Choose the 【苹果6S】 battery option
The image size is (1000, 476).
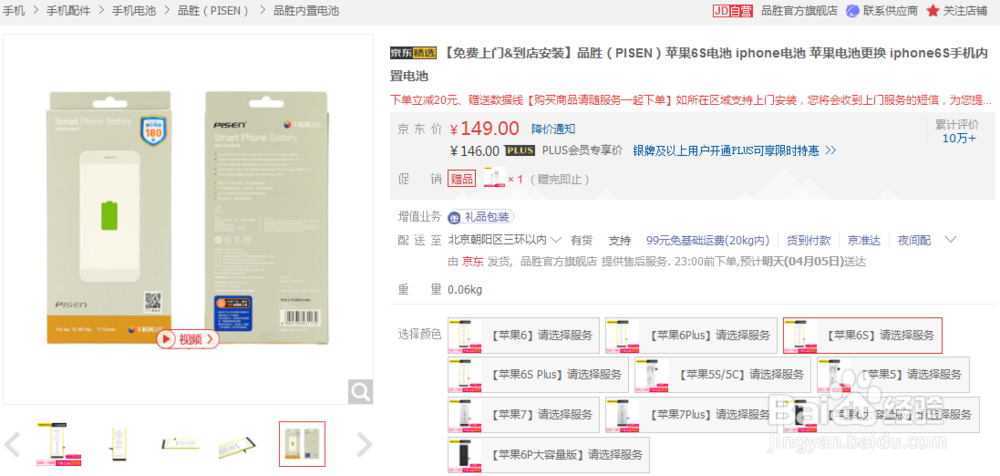(x=863, y=336)
